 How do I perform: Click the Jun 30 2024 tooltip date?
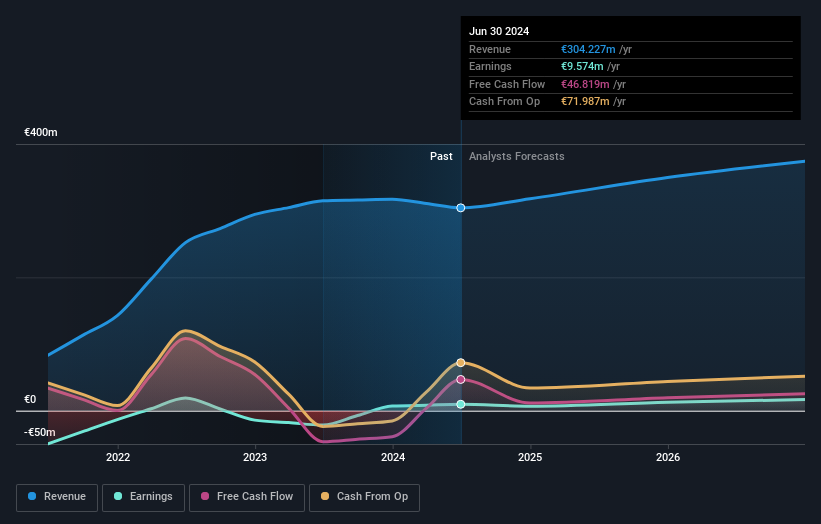coord(499,31)
